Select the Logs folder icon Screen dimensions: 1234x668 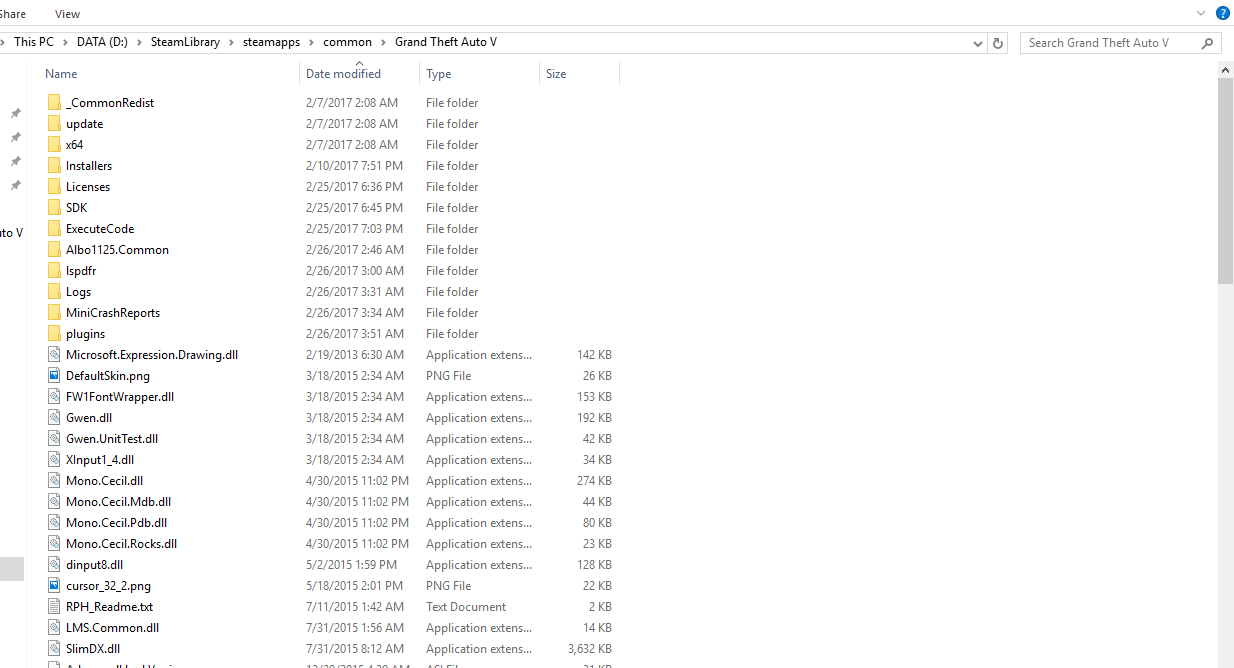[x=54, y=291]
